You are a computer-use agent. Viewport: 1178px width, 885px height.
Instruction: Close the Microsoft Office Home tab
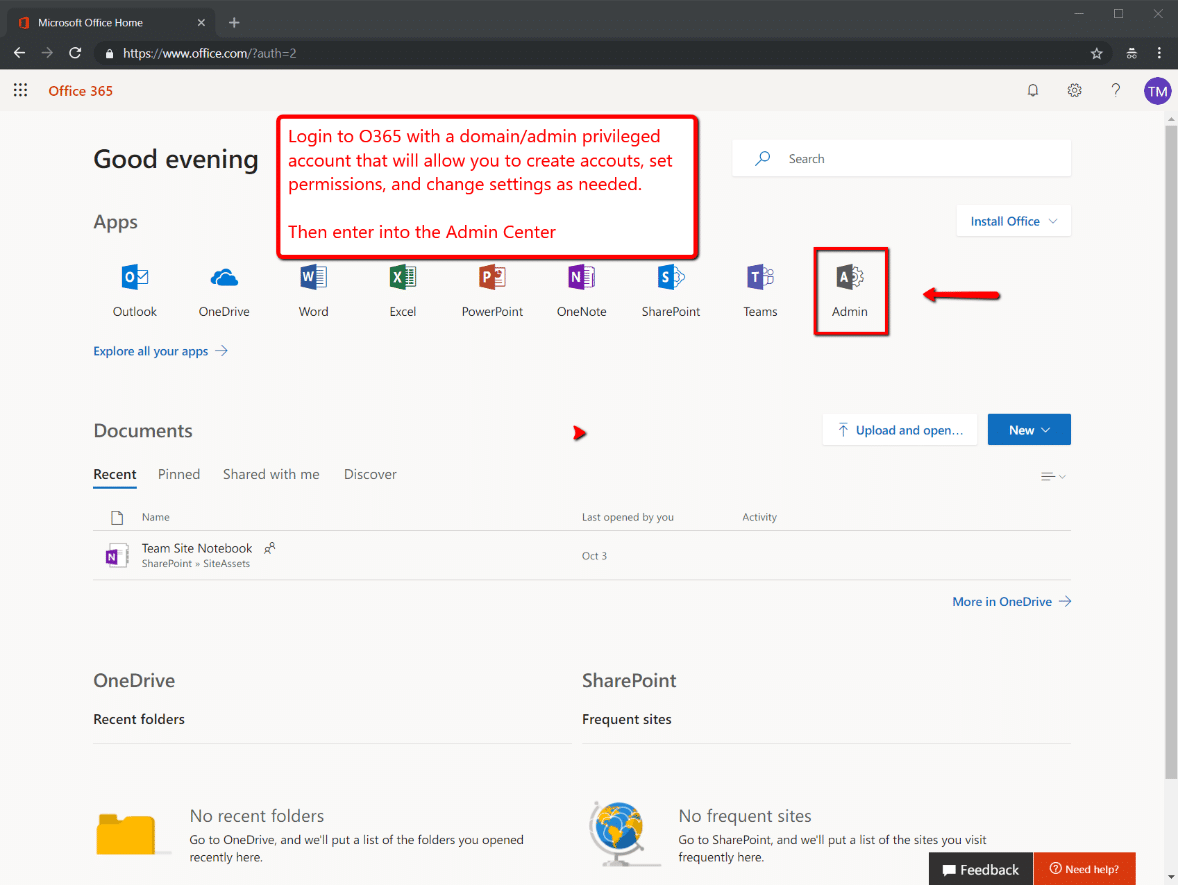(201, 23)
